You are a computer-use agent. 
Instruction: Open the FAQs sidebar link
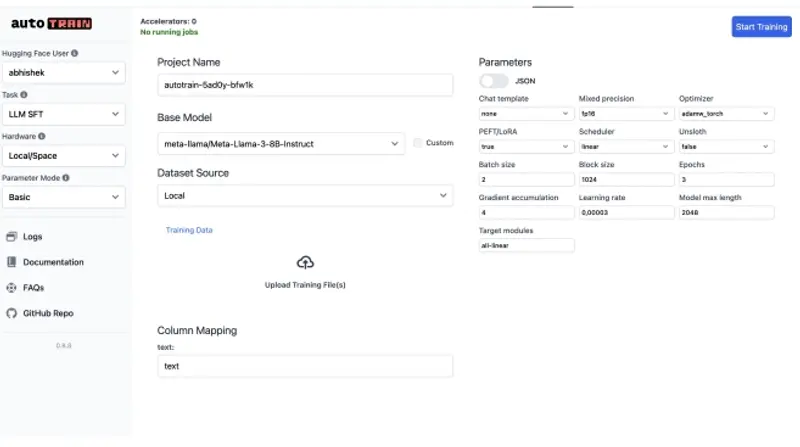coord(33,288)
